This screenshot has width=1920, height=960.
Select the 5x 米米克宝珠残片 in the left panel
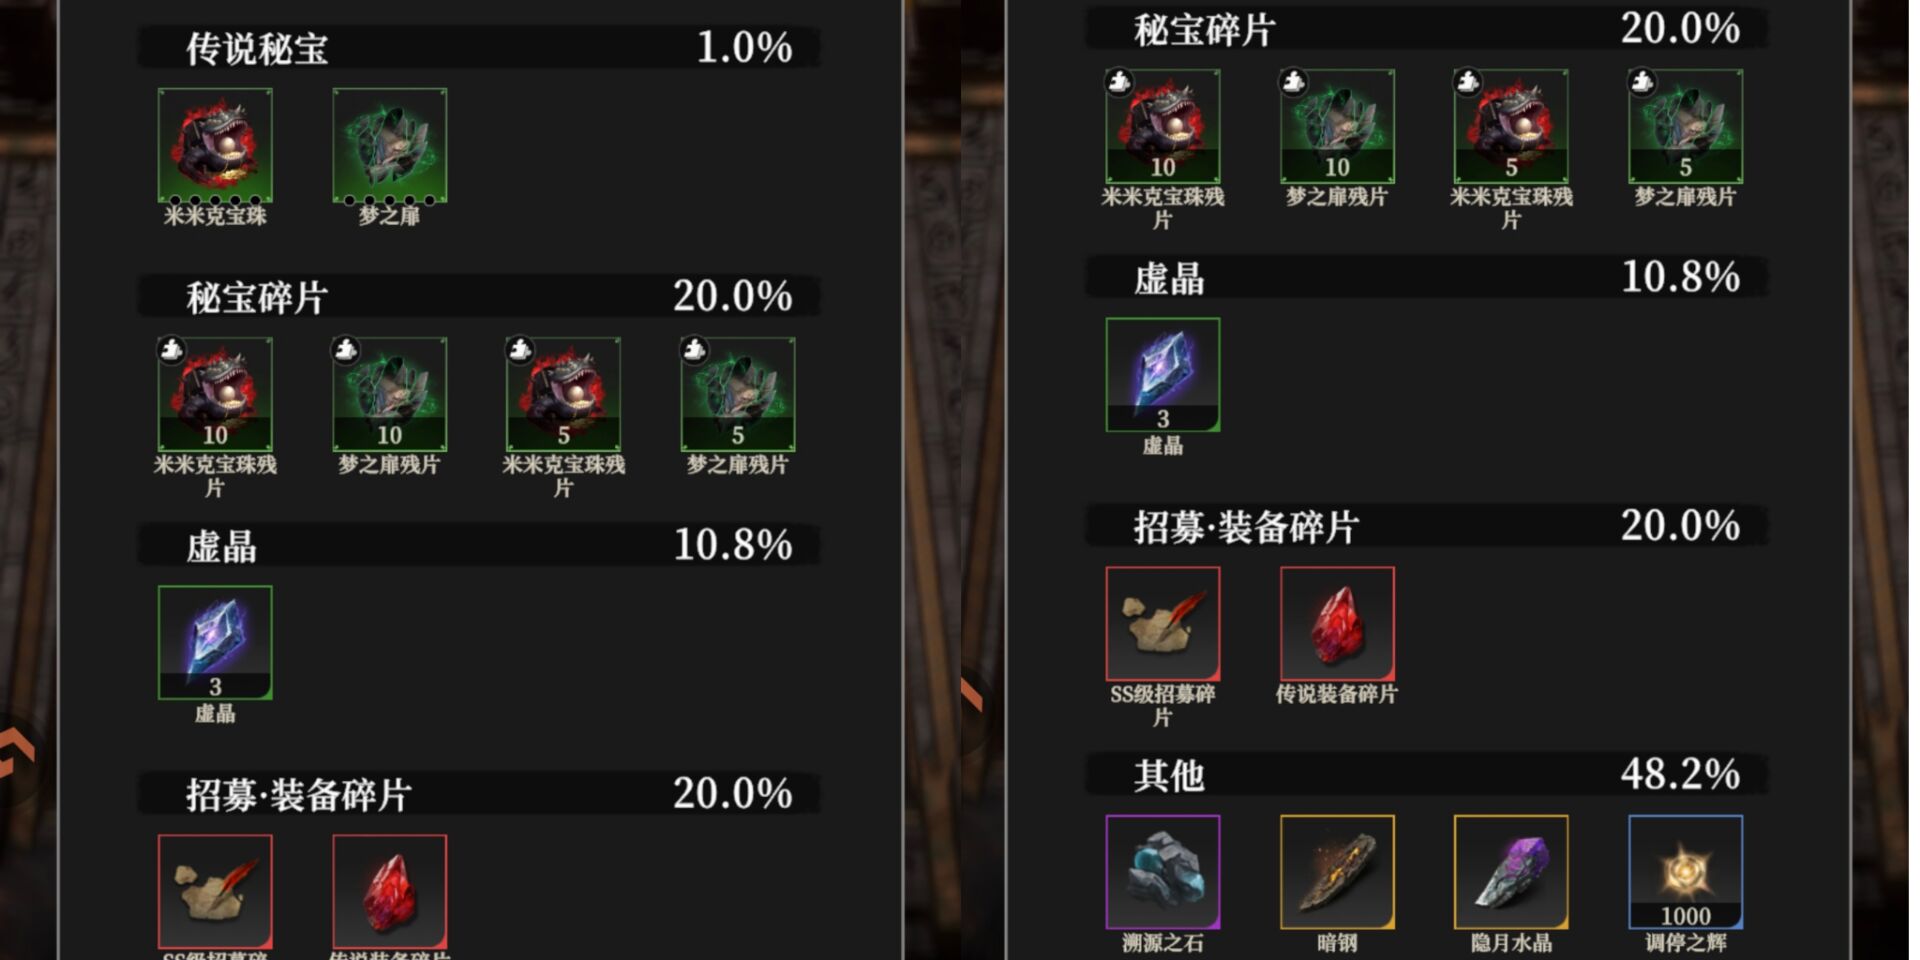pos(563,394)
